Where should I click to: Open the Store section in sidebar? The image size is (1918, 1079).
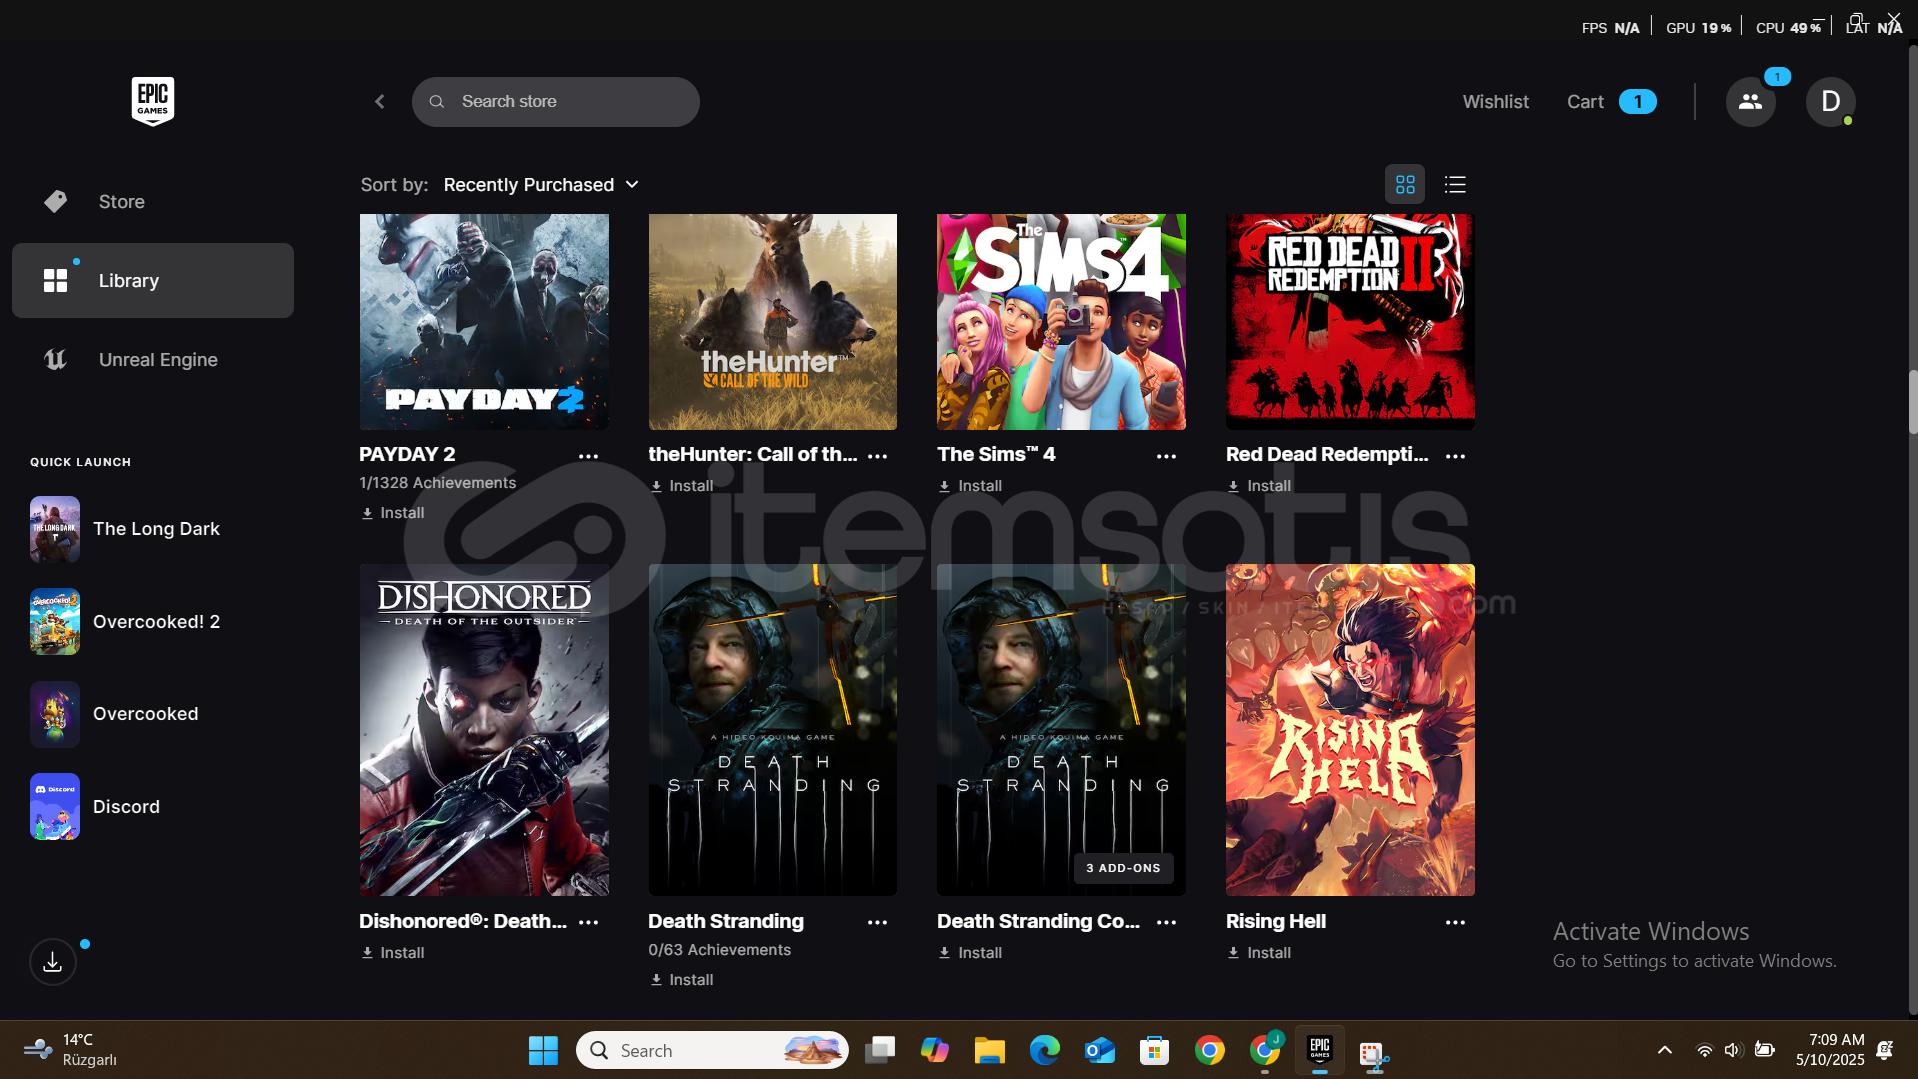[x=152, y=202]
